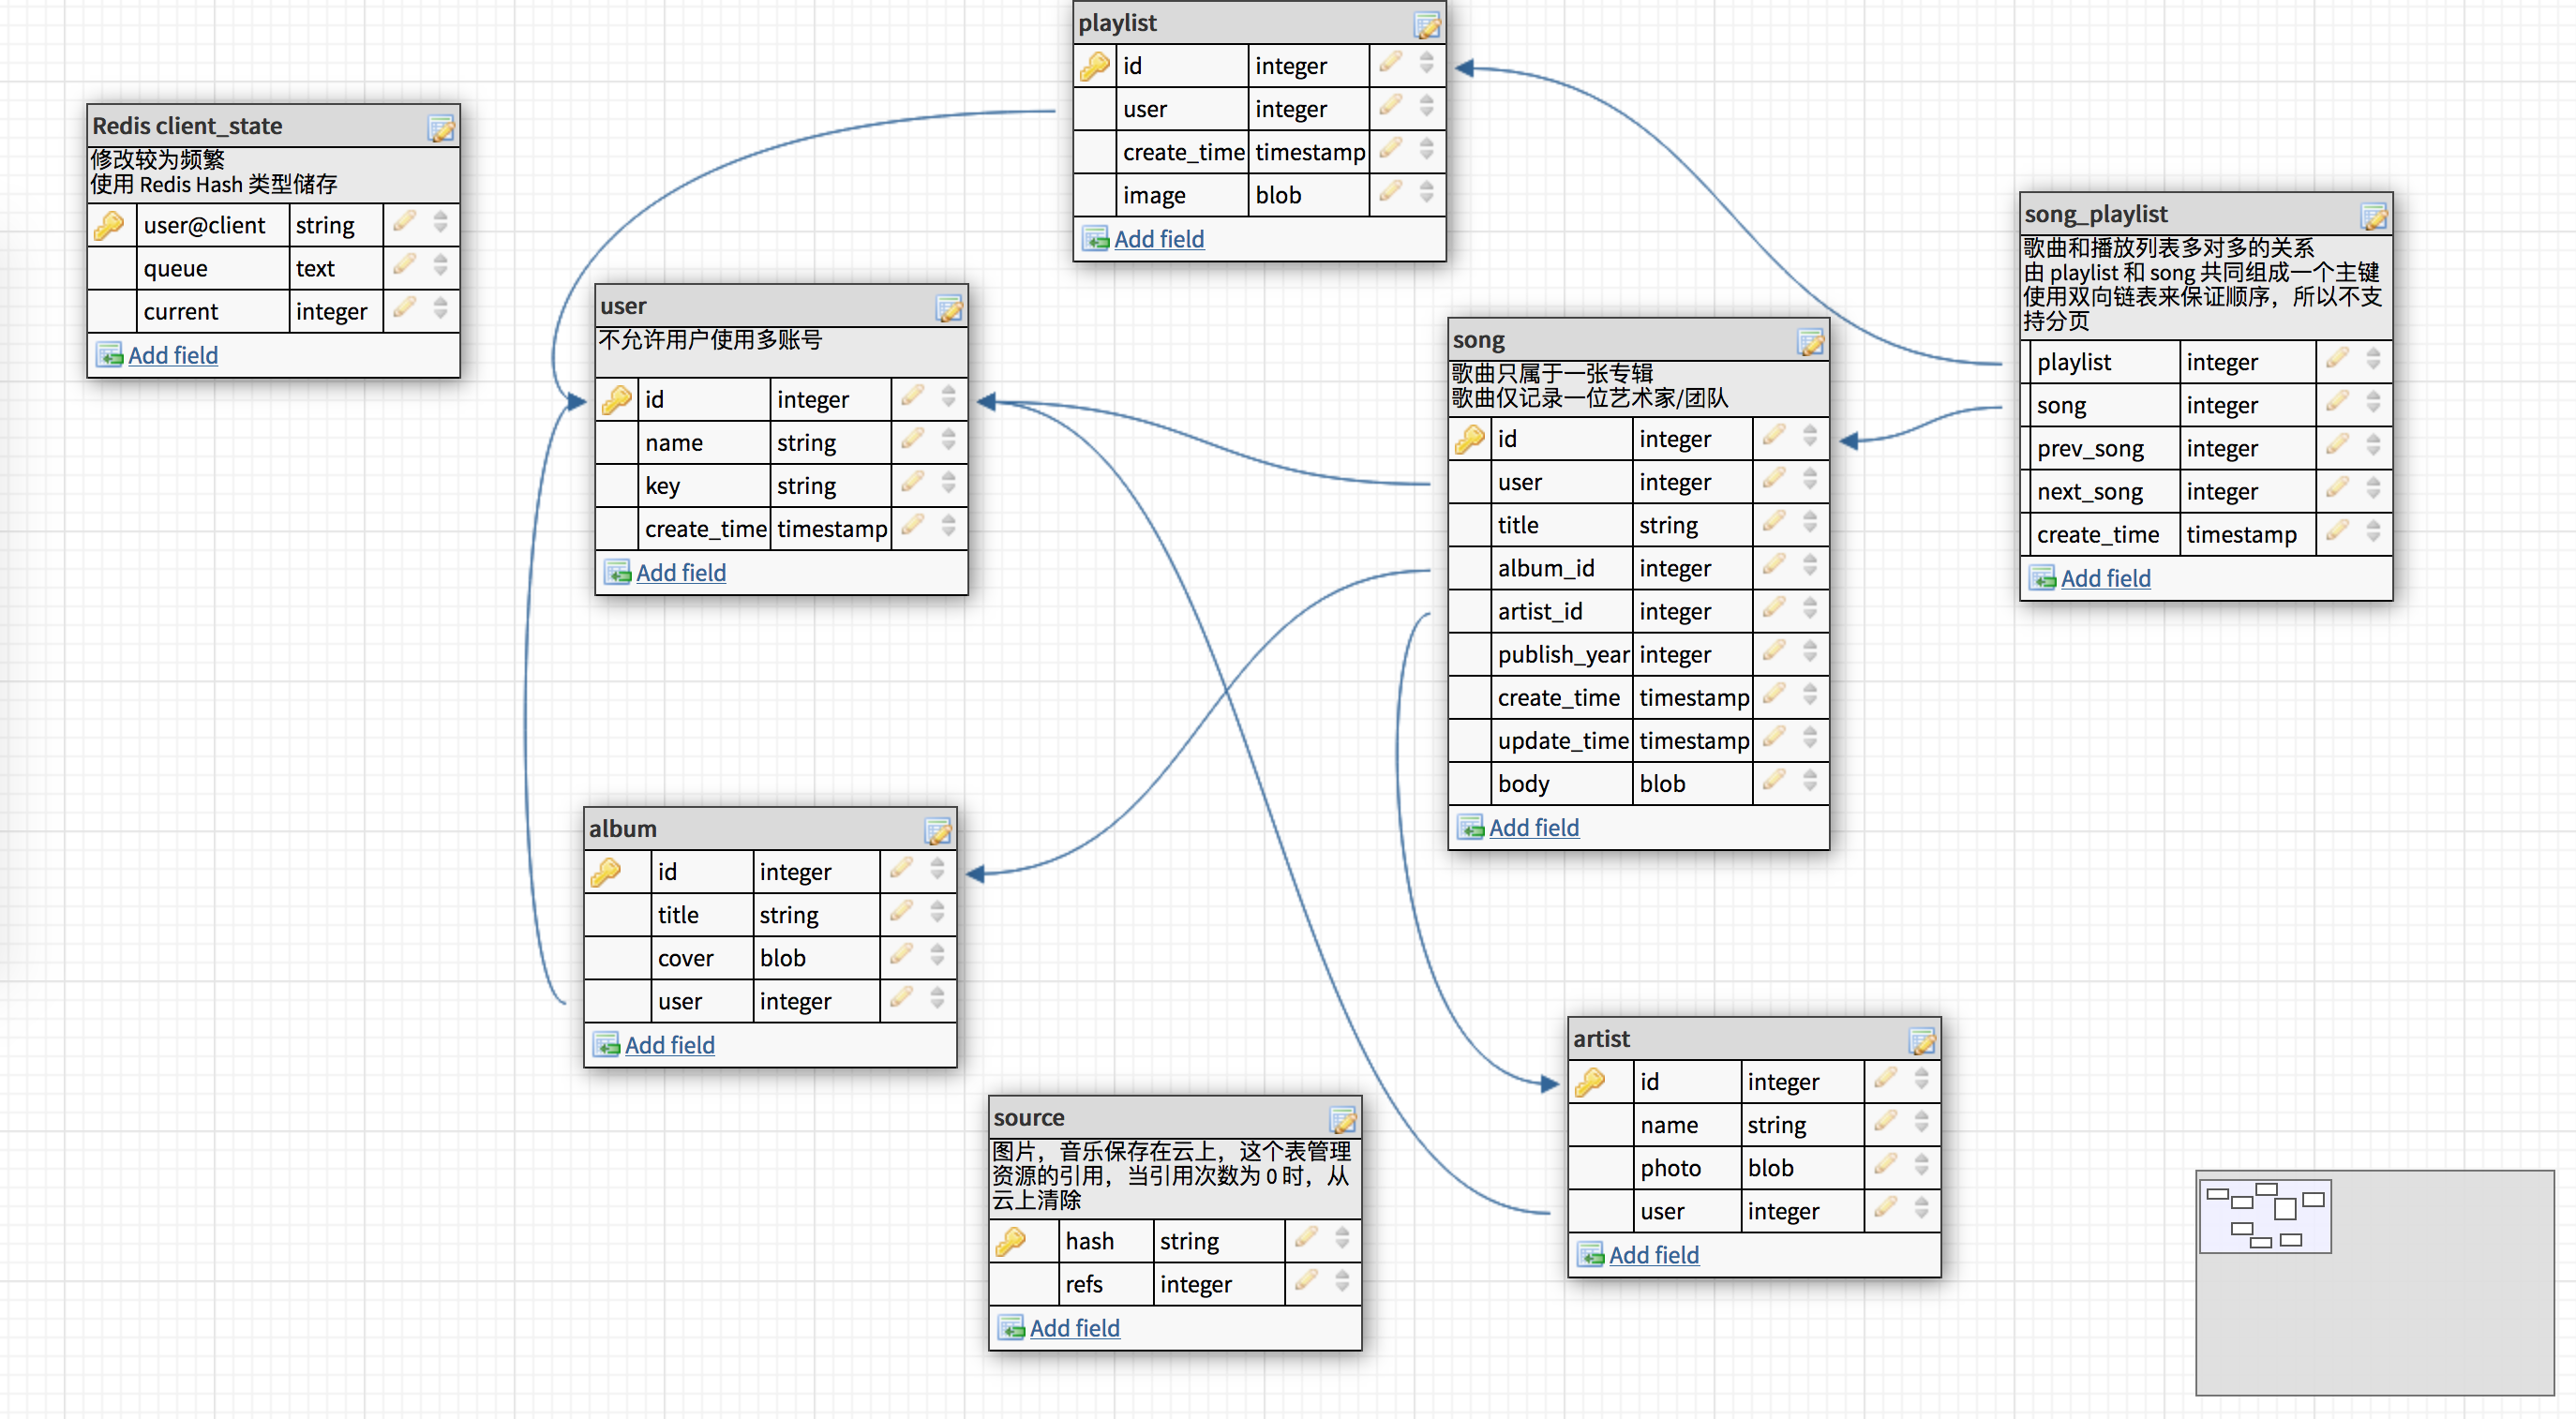Edit playlist create_time field pencil
This screenshot has height=1419, width=2576.
click(x=1390, y=150)
